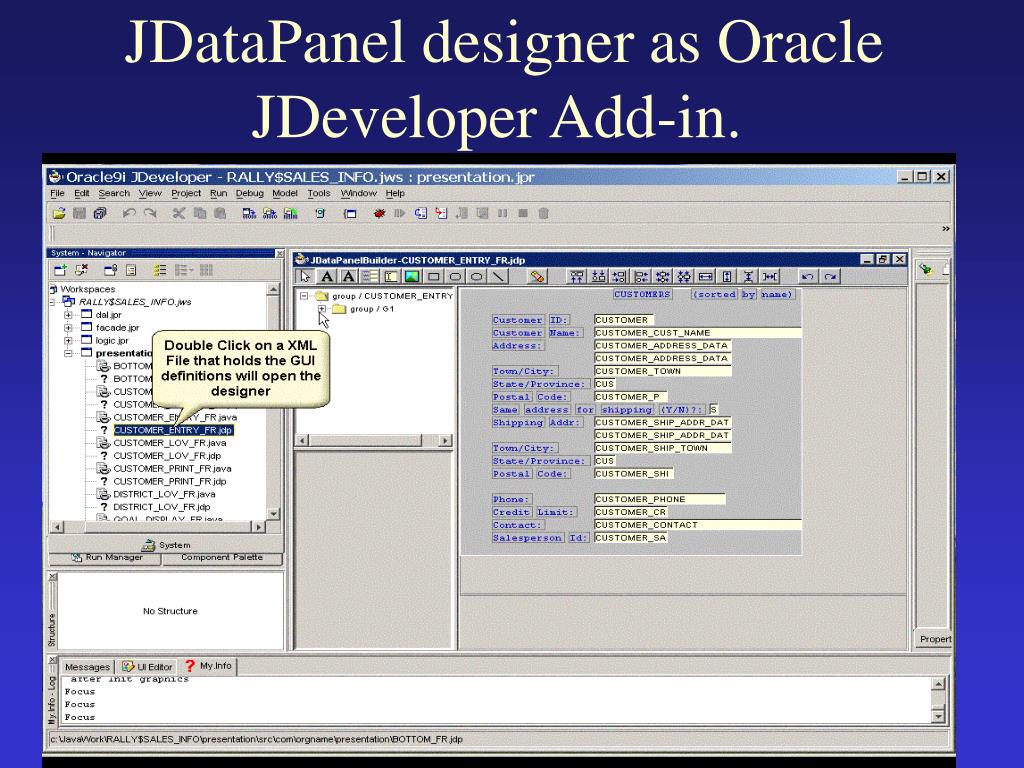The image size is (1024, 768).
Task: Select the eraser tool in designer toolbar
Action: [537, 276]
